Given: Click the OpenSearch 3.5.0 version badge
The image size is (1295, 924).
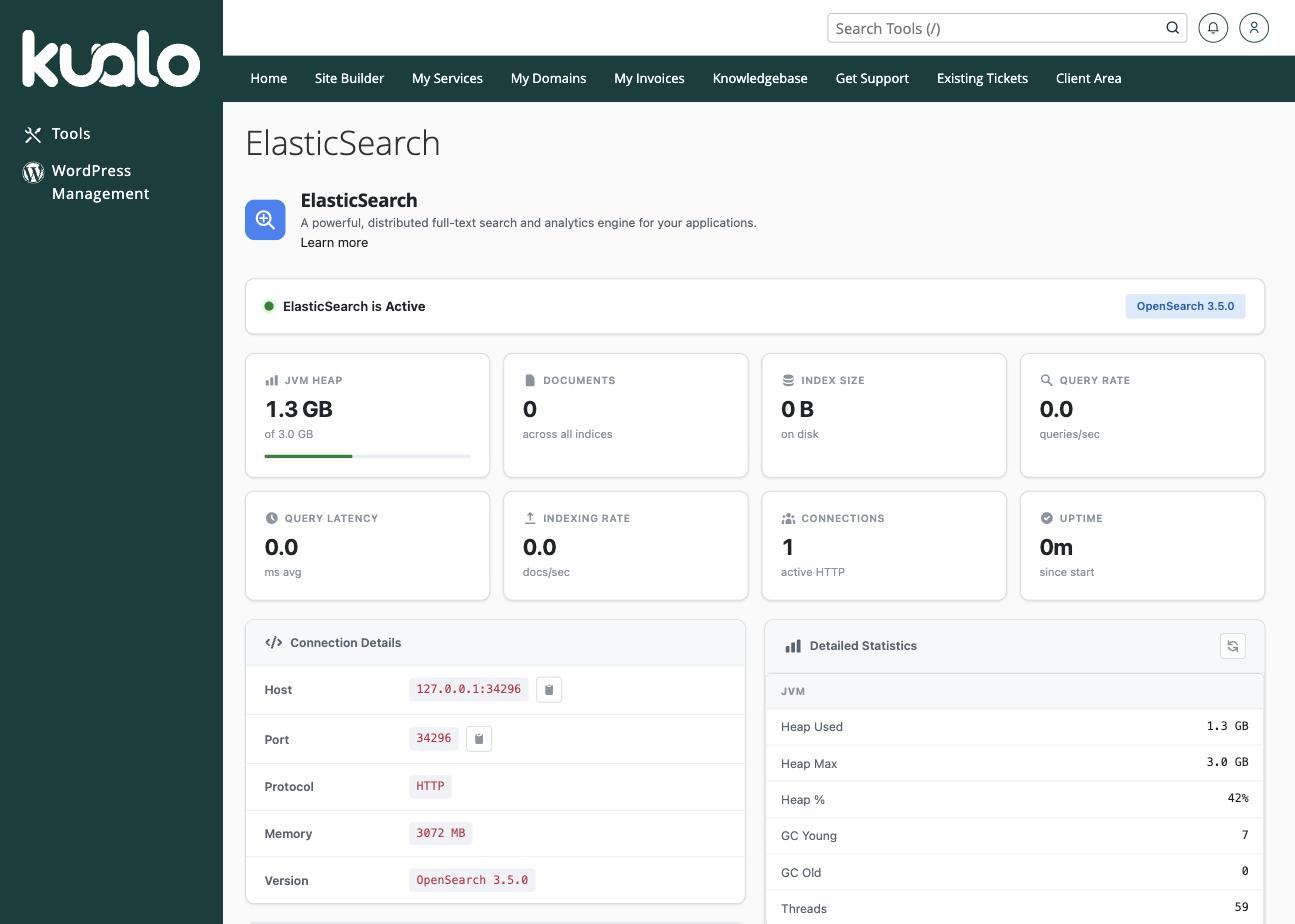Looking at the screenshot, I should coord(1185,306).
